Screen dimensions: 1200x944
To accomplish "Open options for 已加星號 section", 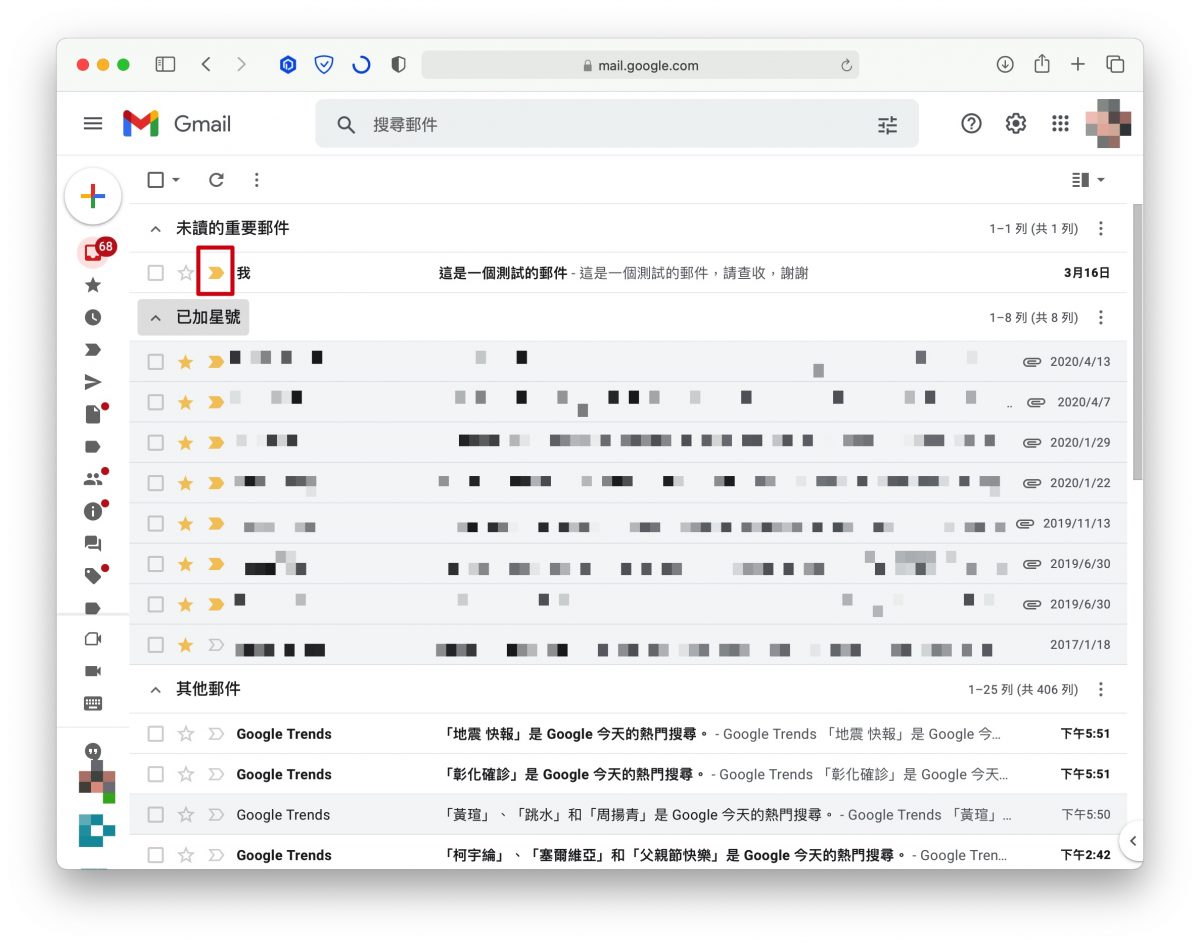I will 1101,318.
